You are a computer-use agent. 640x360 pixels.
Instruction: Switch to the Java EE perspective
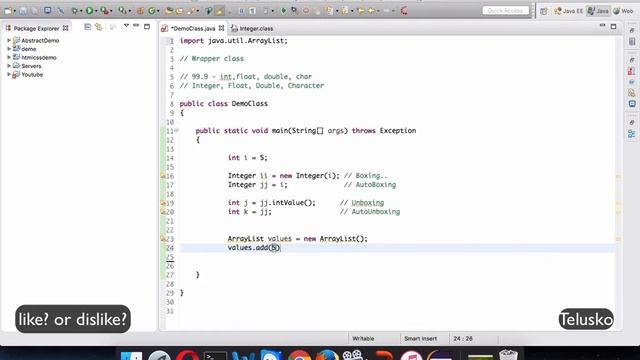coord(569,11)
